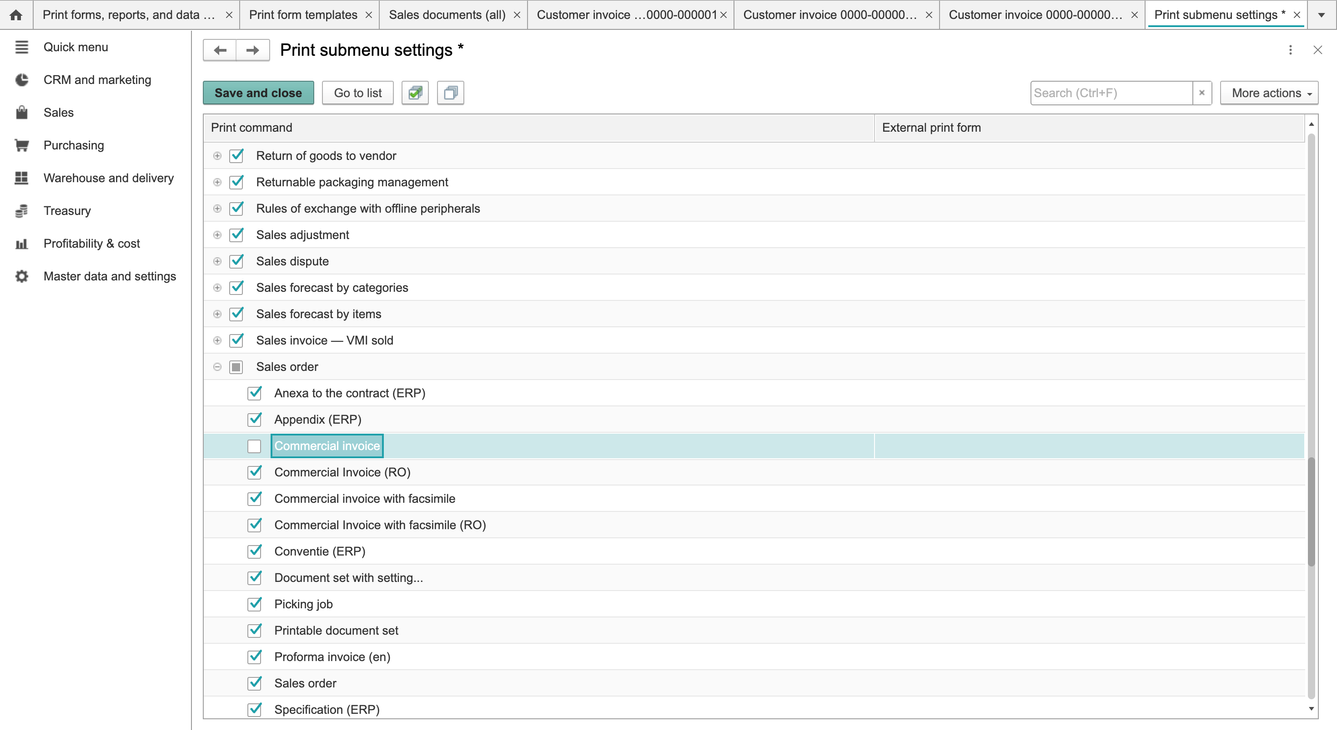Click the Treasury coins icon
This screenshot has width=1337, height=730.
[21, 211]
